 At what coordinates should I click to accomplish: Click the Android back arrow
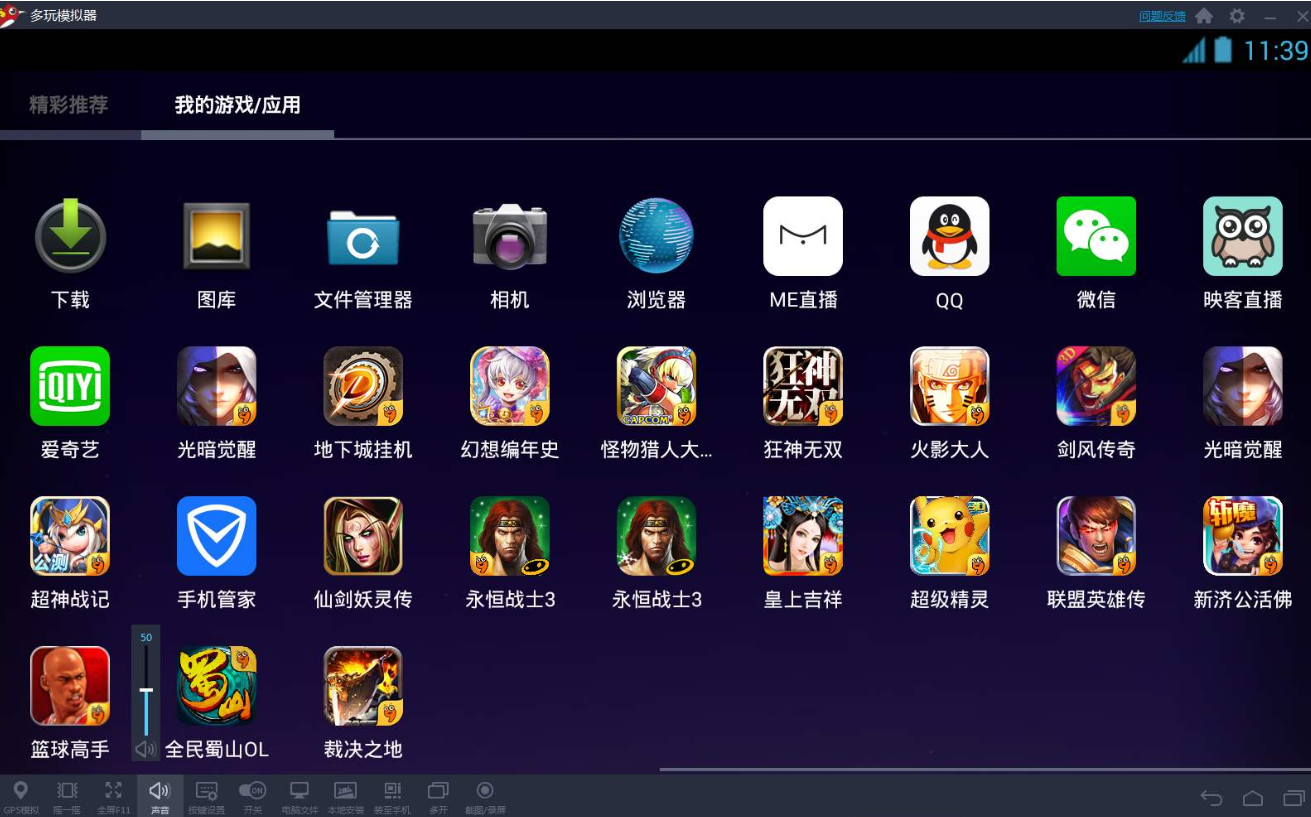pos(1211,798)
